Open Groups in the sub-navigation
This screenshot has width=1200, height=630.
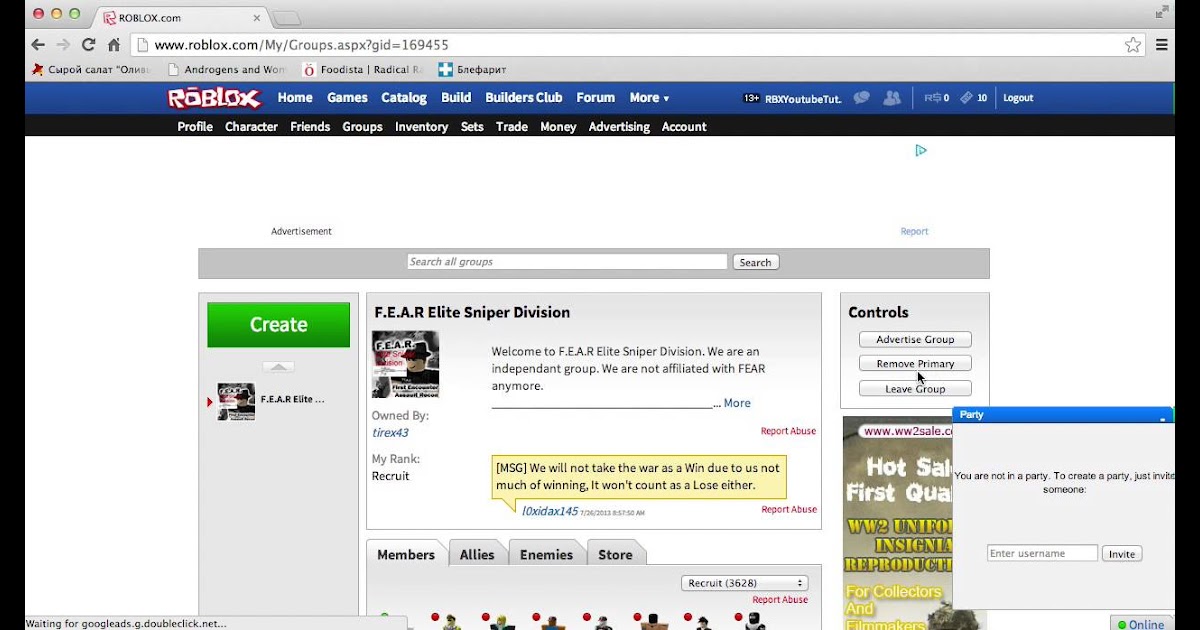coord(362,127)
